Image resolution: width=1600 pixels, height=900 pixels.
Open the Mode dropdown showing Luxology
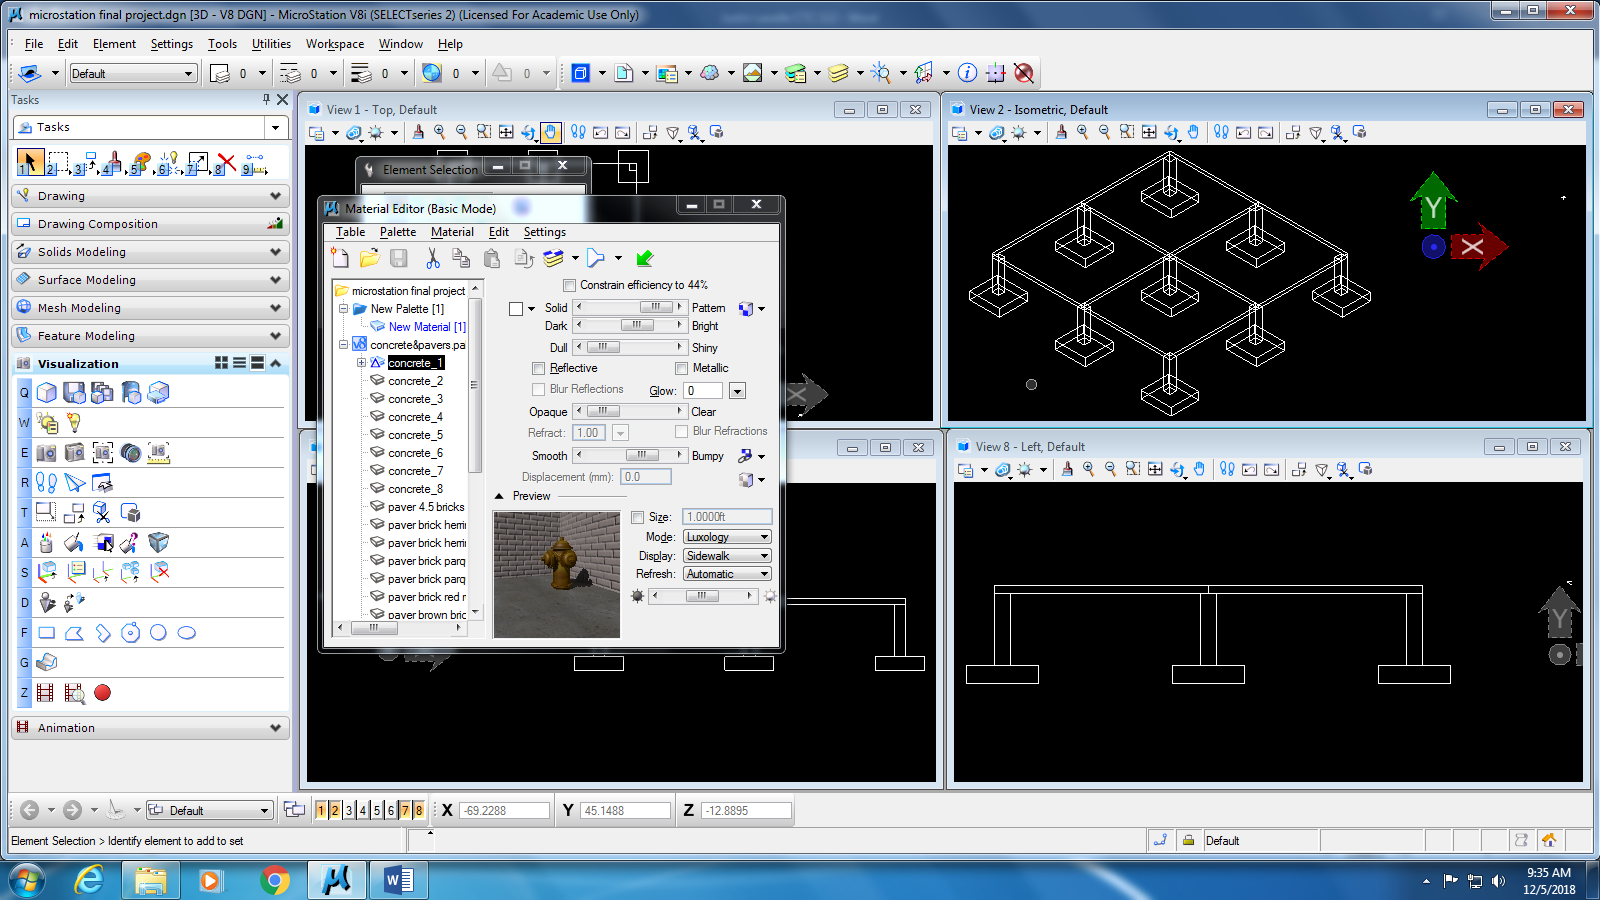coord(727,537)
